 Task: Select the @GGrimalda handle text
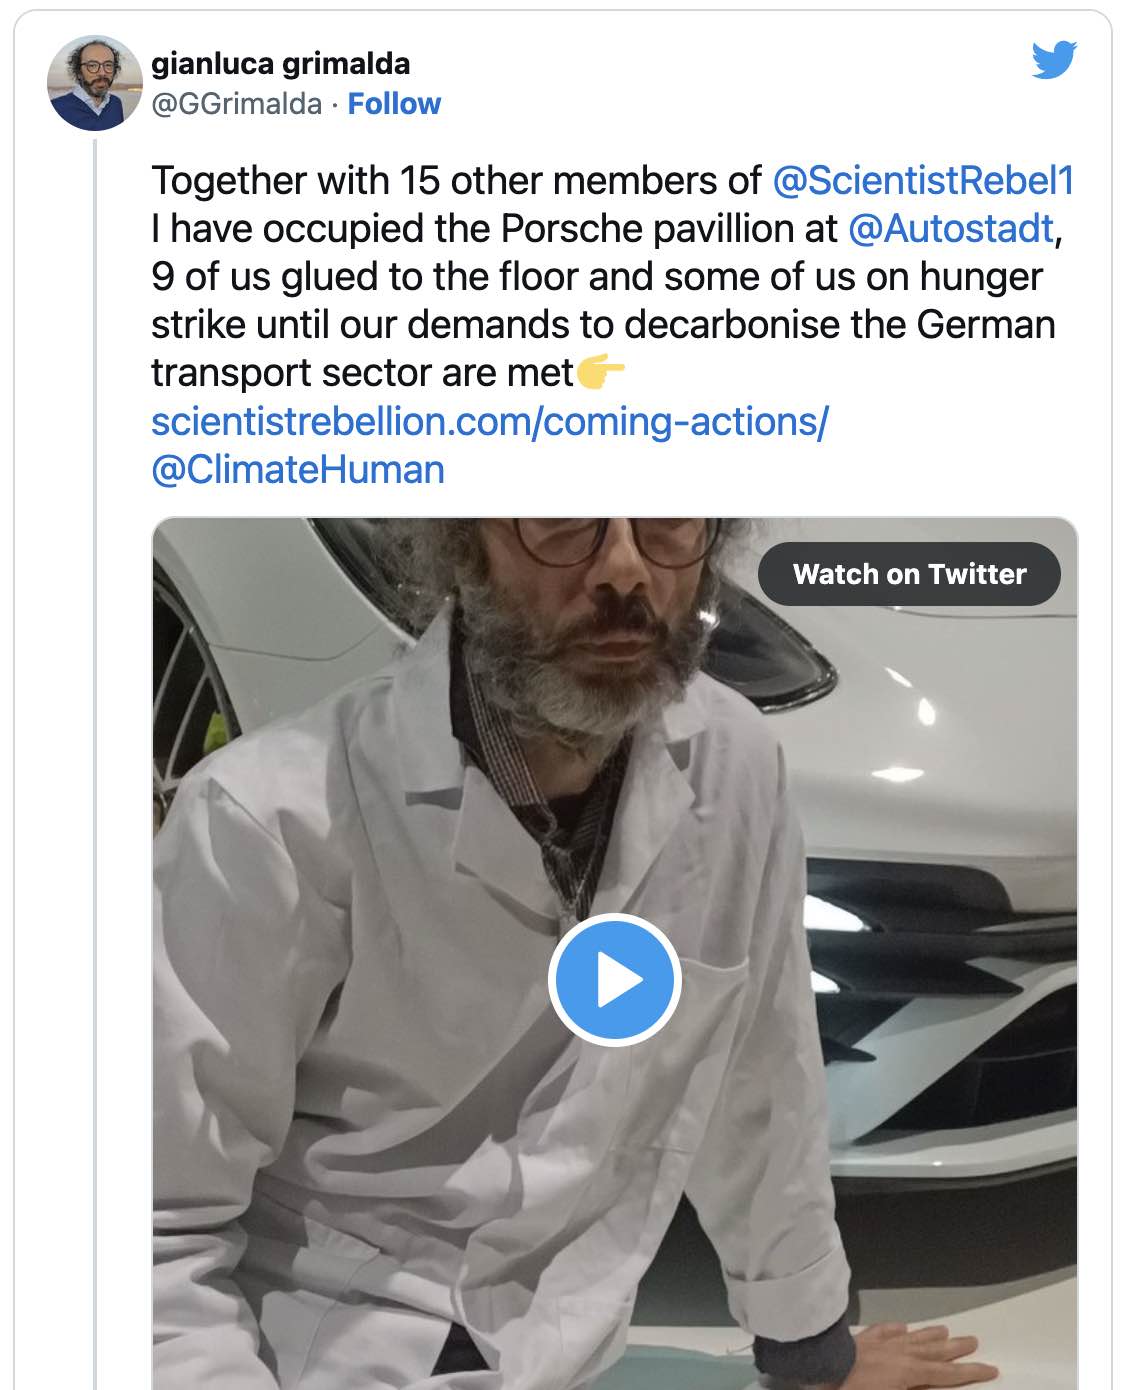pos(236,104)
